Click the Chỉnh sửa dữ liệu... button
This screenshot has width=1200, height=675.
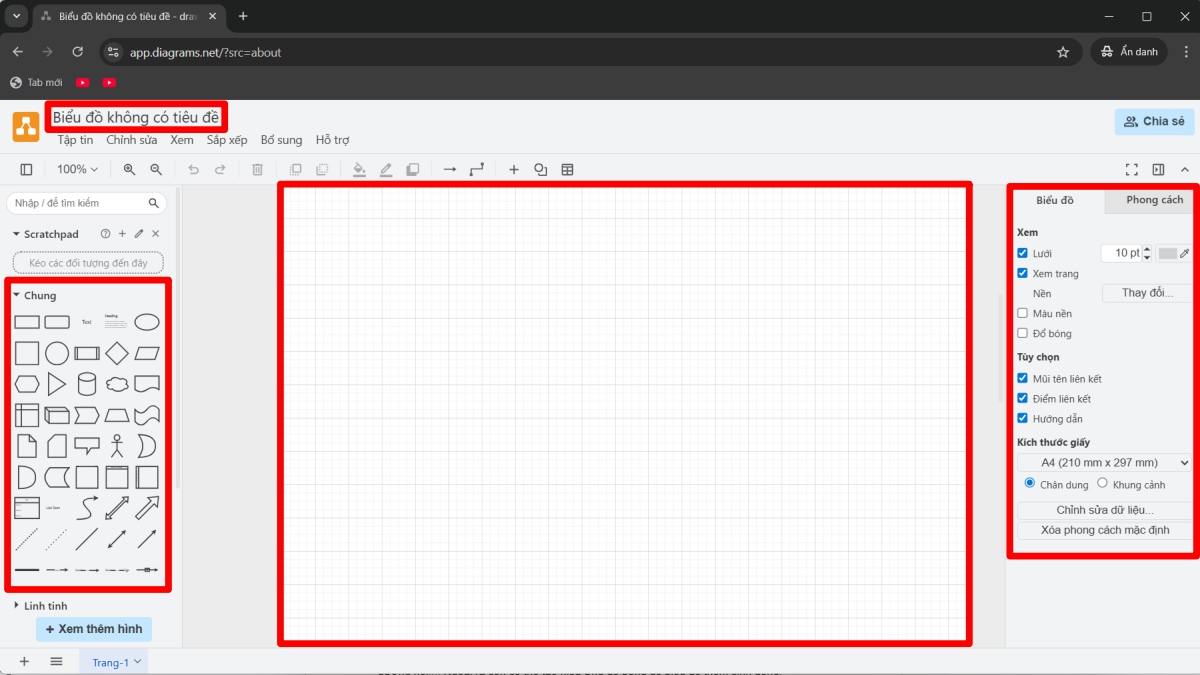[1105, 510]
